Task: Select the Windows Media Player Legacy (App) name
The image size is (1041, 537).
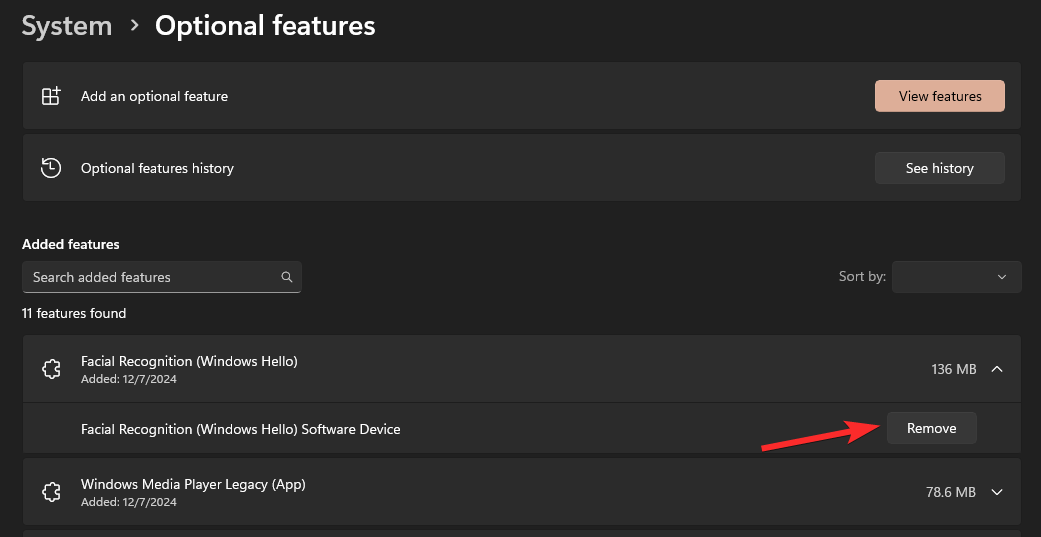Action: coord(193,484)
